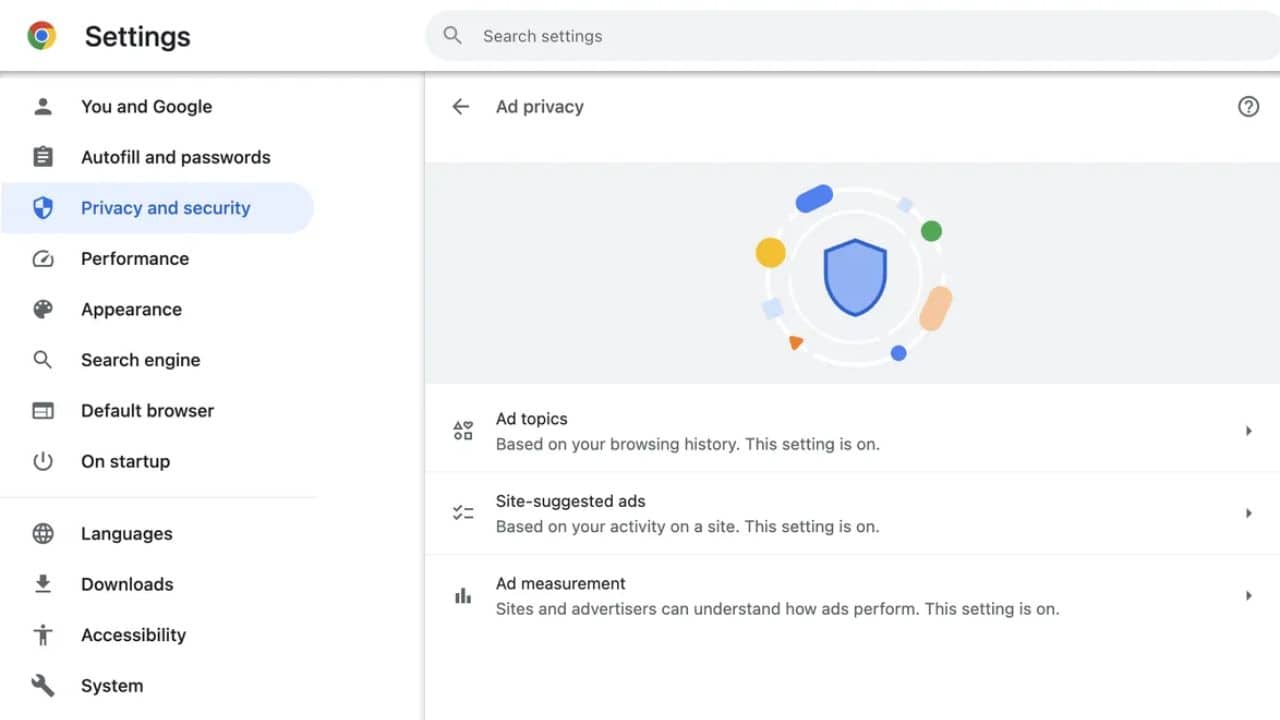Open the help question mark icon

pyautogui.click(x=1248, y=107)
